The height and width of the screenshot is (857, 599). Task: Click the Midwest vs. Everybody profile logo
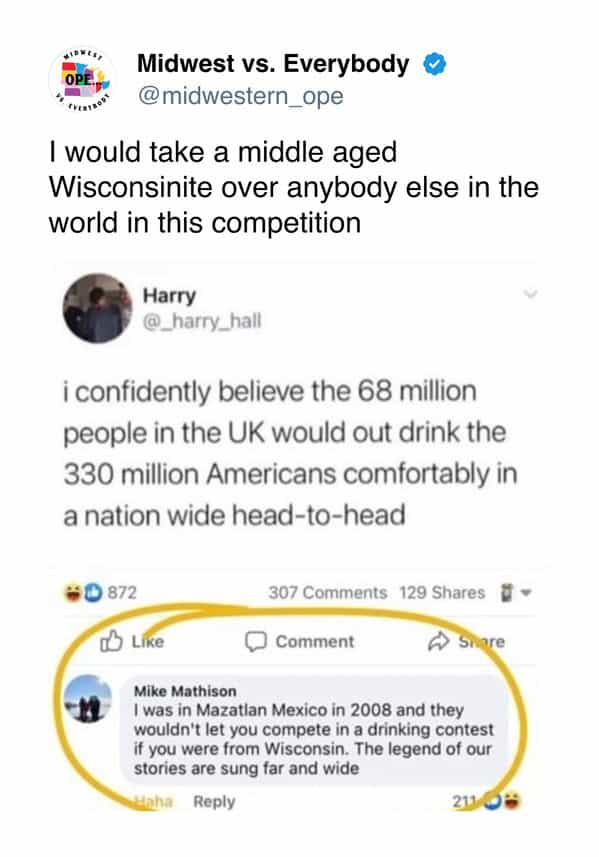(x=81, y=80)
